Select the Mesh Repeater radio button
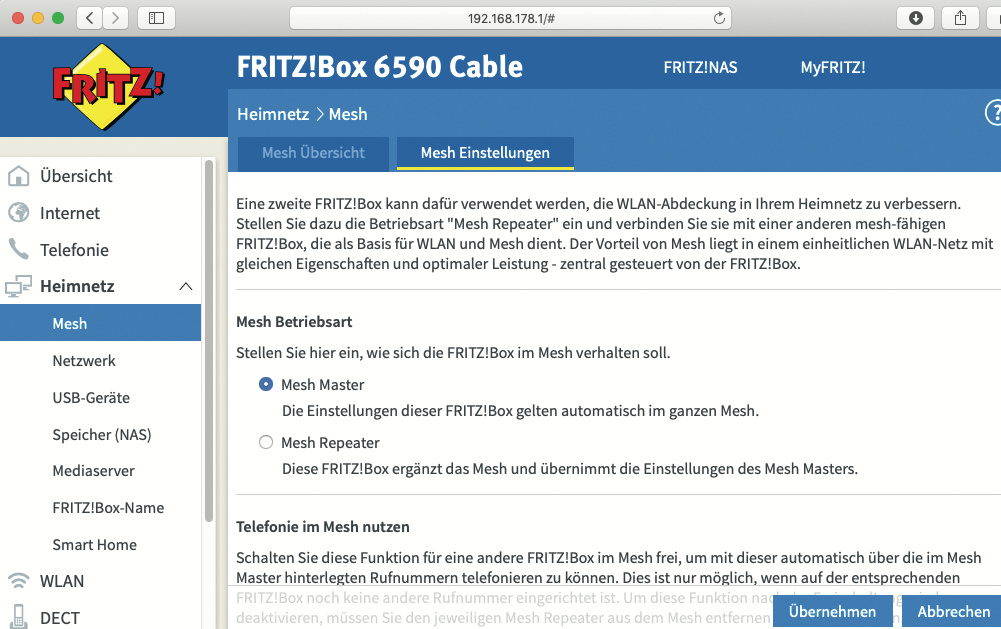 click(266, 442)
